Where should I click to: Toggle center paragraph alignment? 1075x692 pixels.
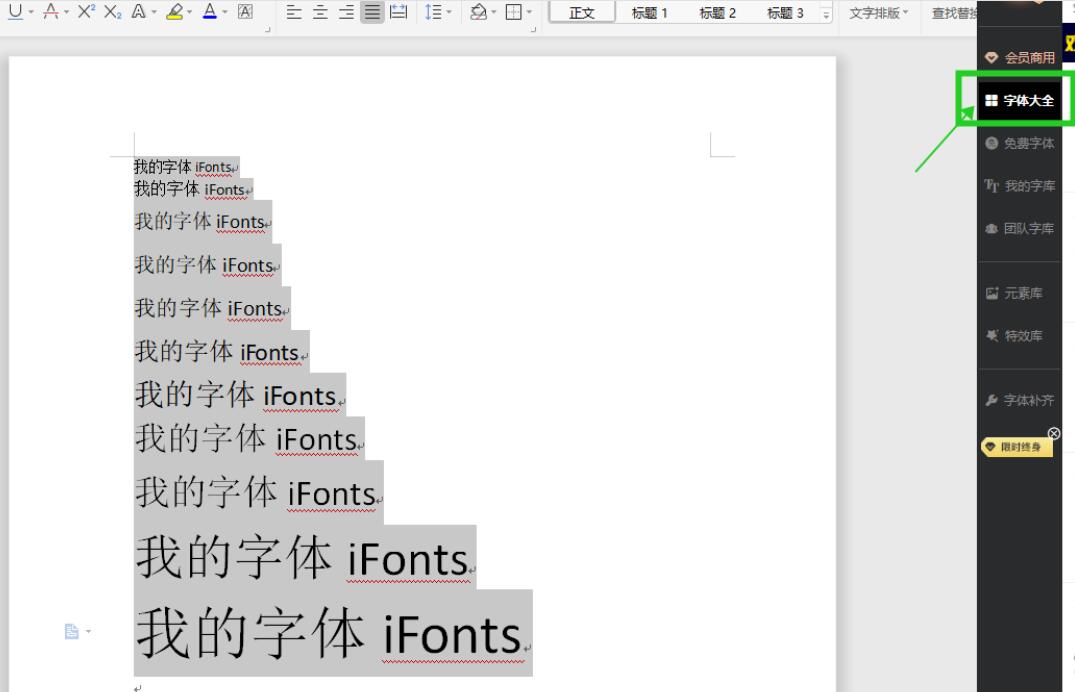(320, 13)
